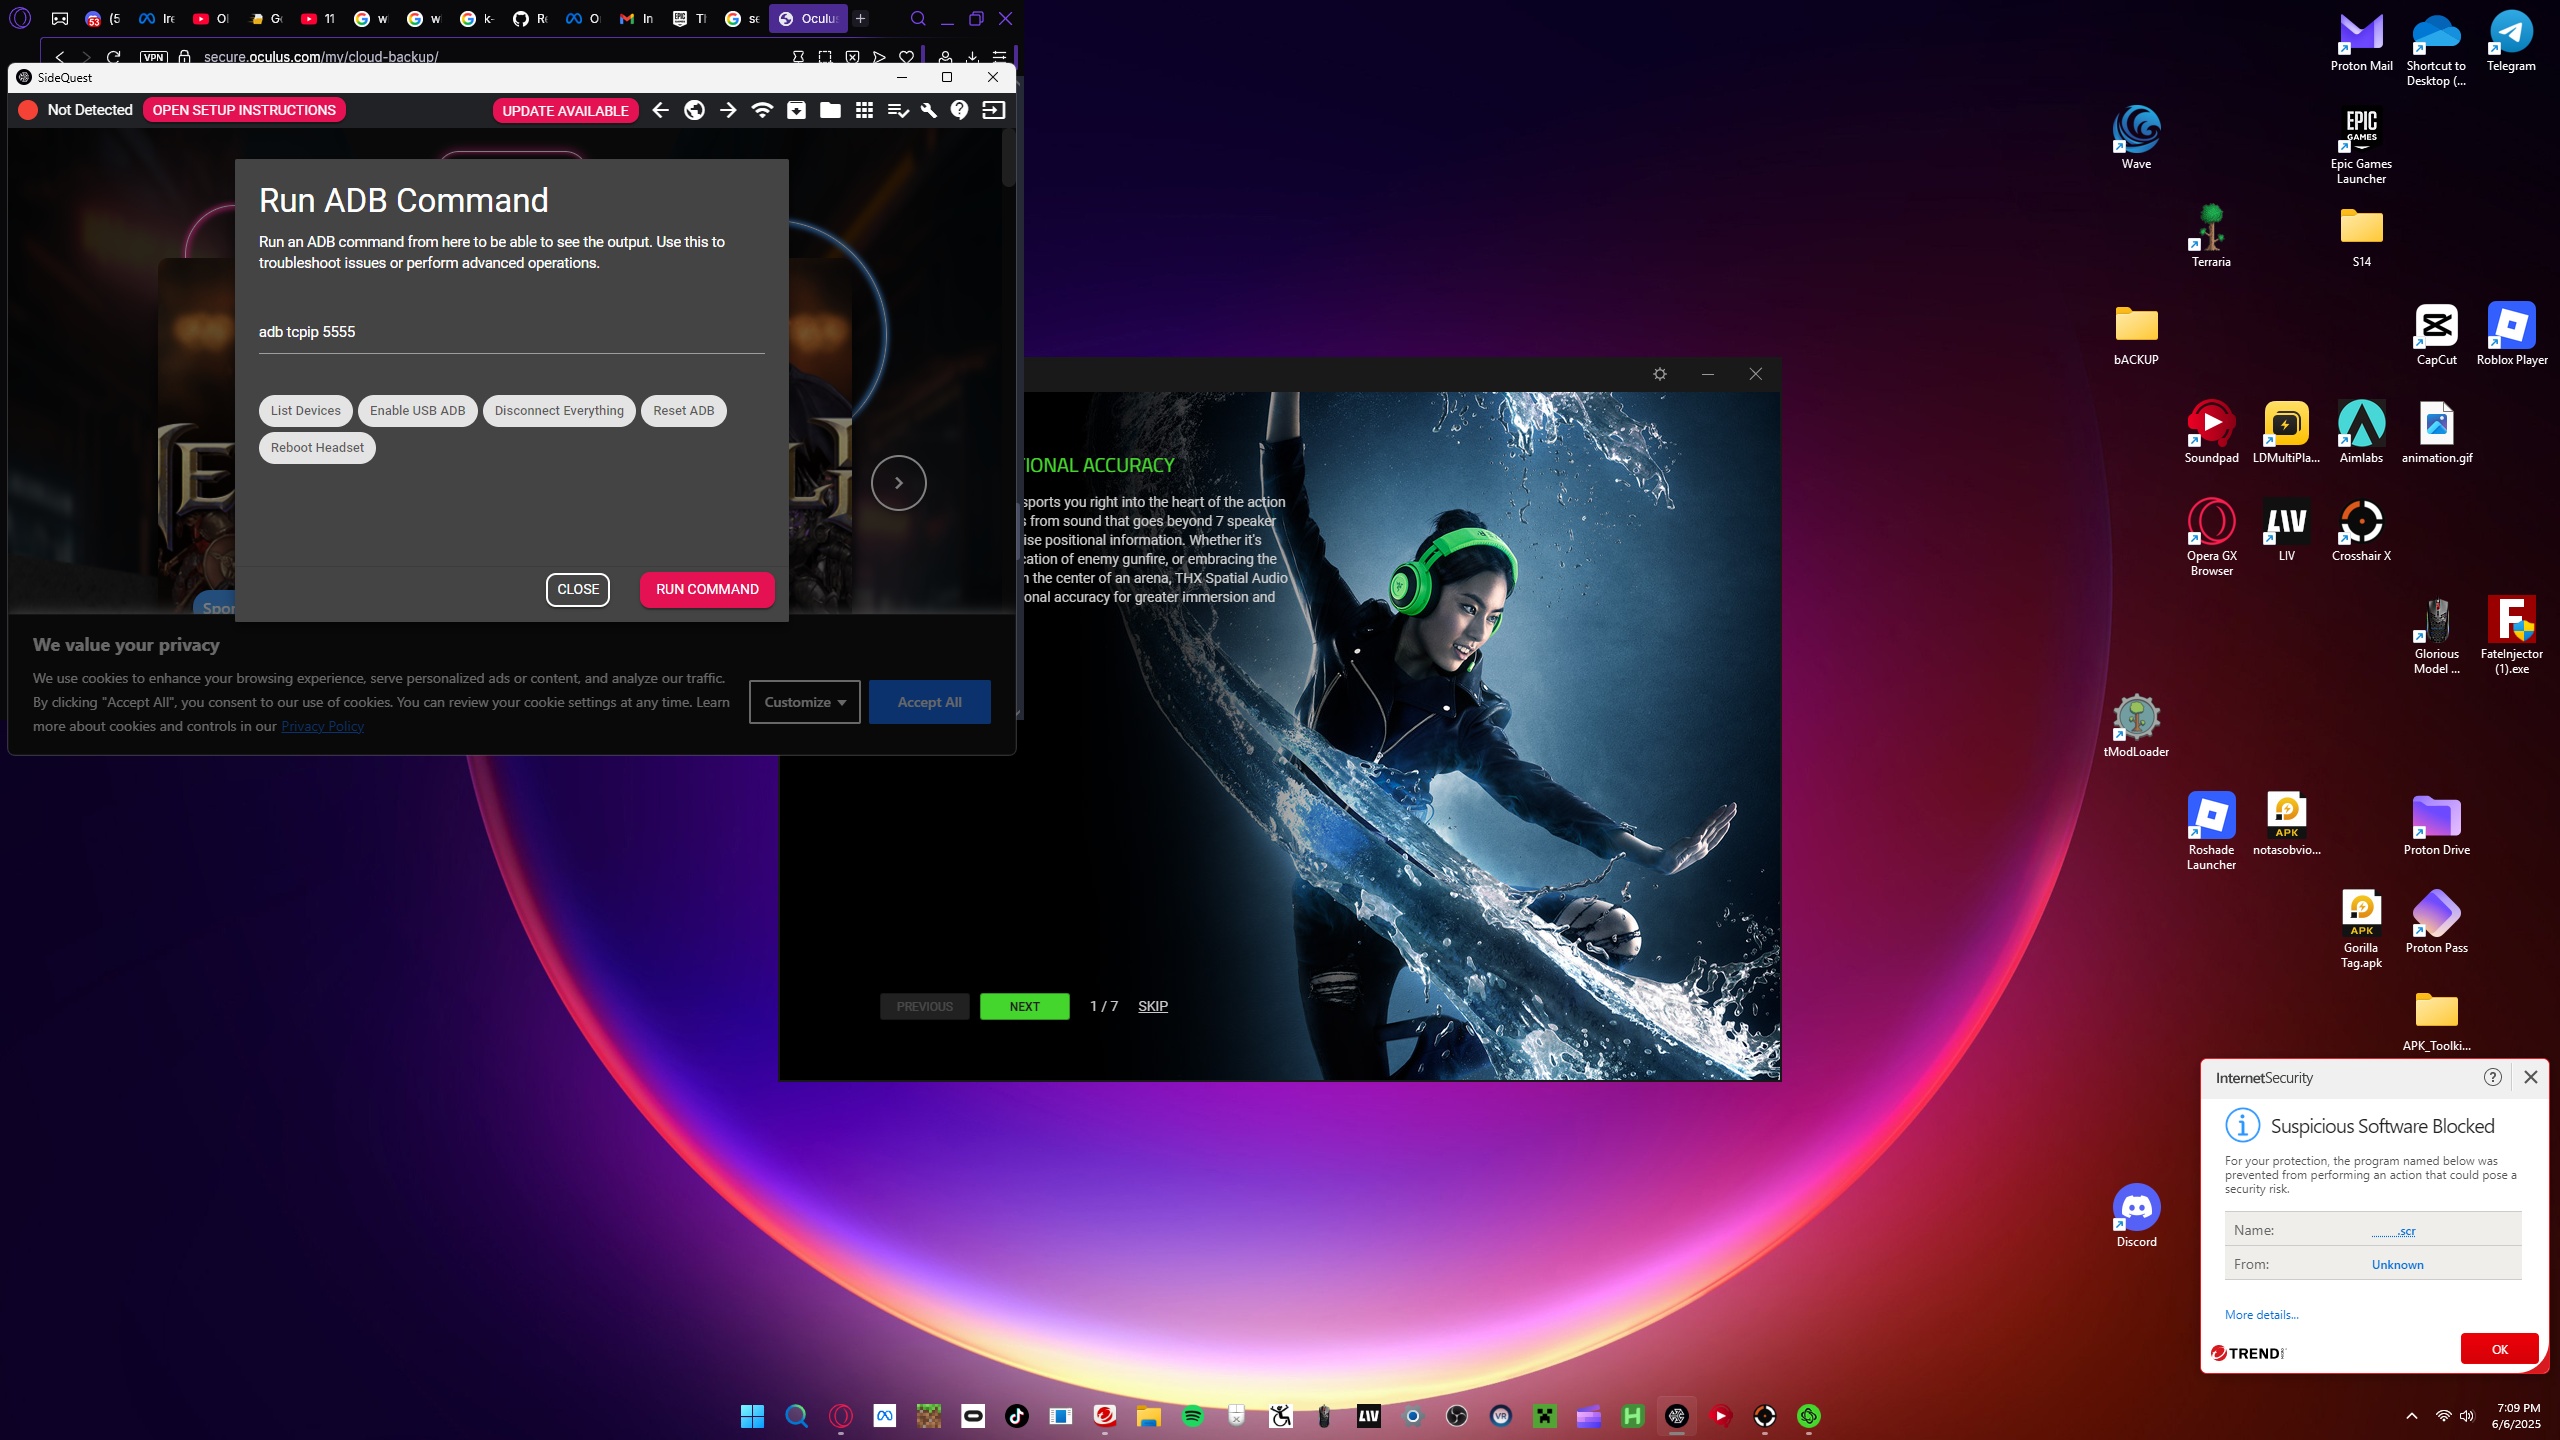Toggle the VPN badge in the browser address bar

[x=153, y=57]
